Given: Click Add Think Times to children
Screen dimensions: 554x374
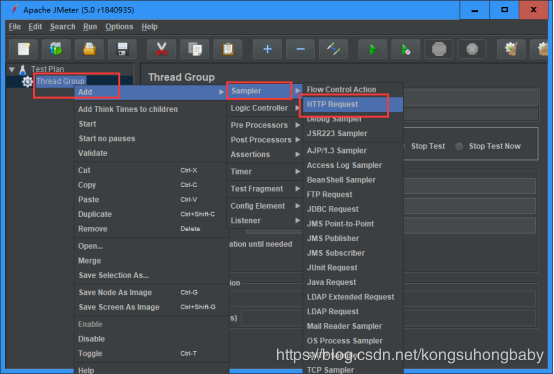Looking at the screenshot, I should pyautogui.click(x=151, y=109).
